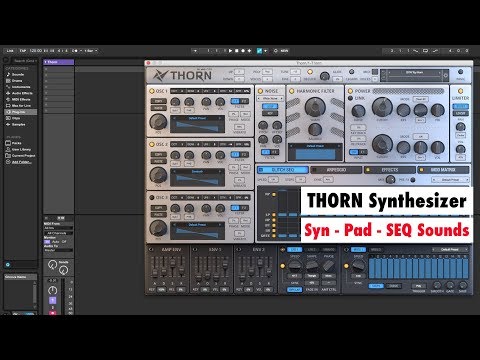Click the blue preview button below the browser
Image resolution: width=480 pixels, height=360 pixels.
tap(8, 265)
